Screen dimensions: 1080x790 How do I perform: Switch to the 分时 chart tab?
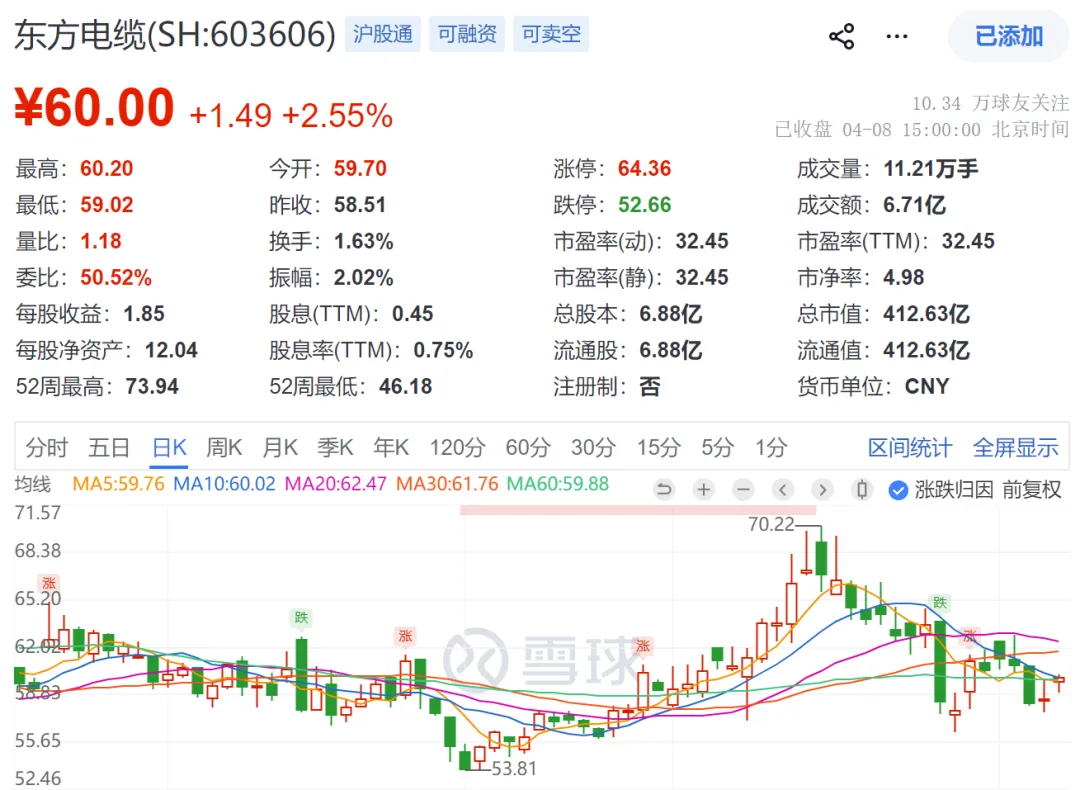click(47, 448)
